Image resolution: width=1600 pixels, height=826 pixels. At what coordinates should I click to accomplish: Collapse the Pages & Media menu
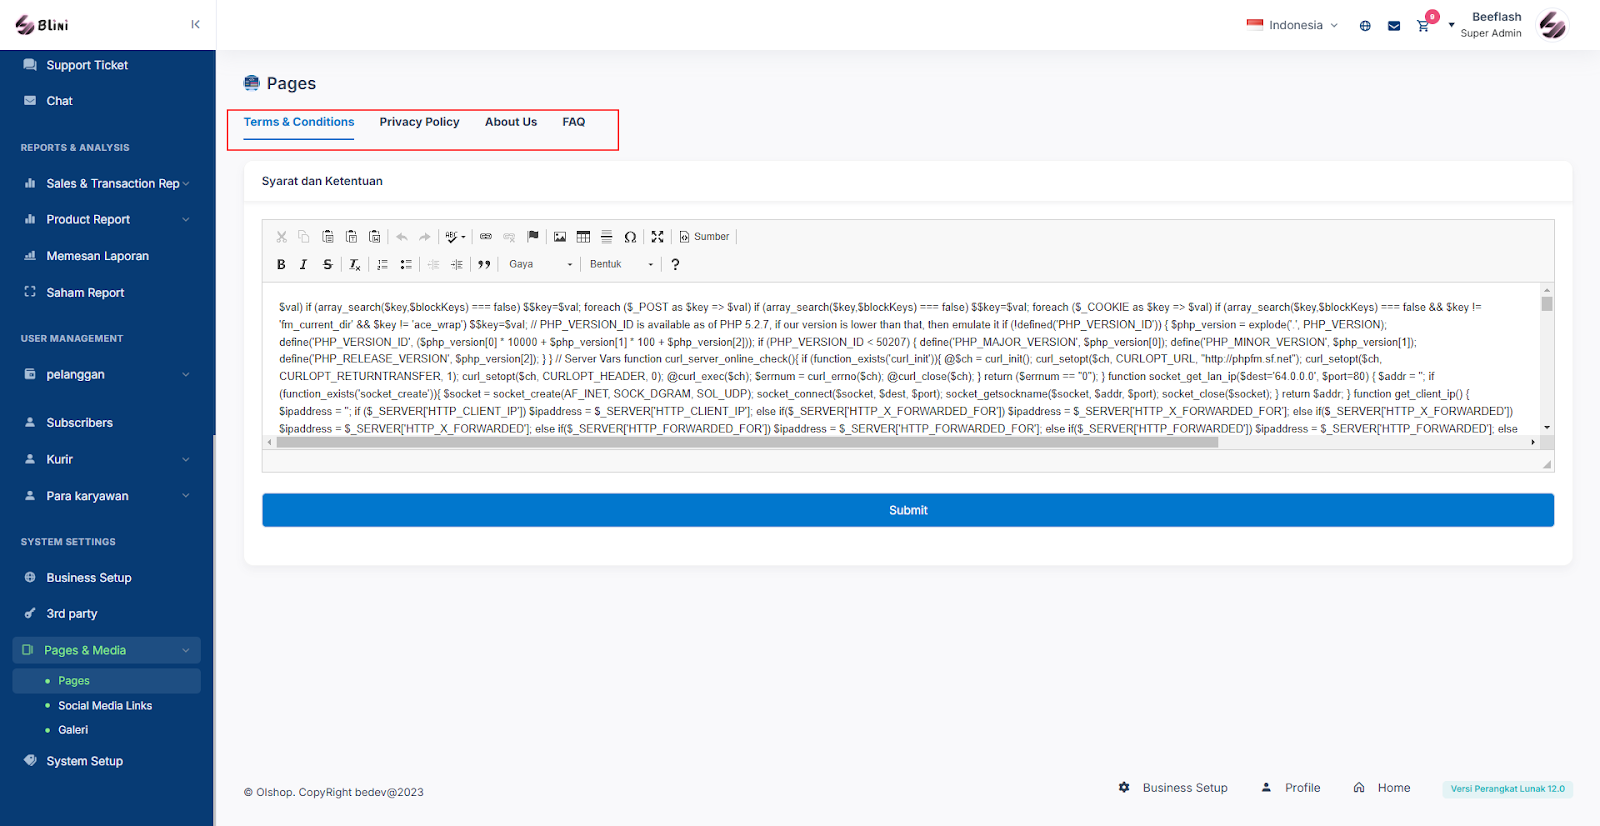point(107,650)
